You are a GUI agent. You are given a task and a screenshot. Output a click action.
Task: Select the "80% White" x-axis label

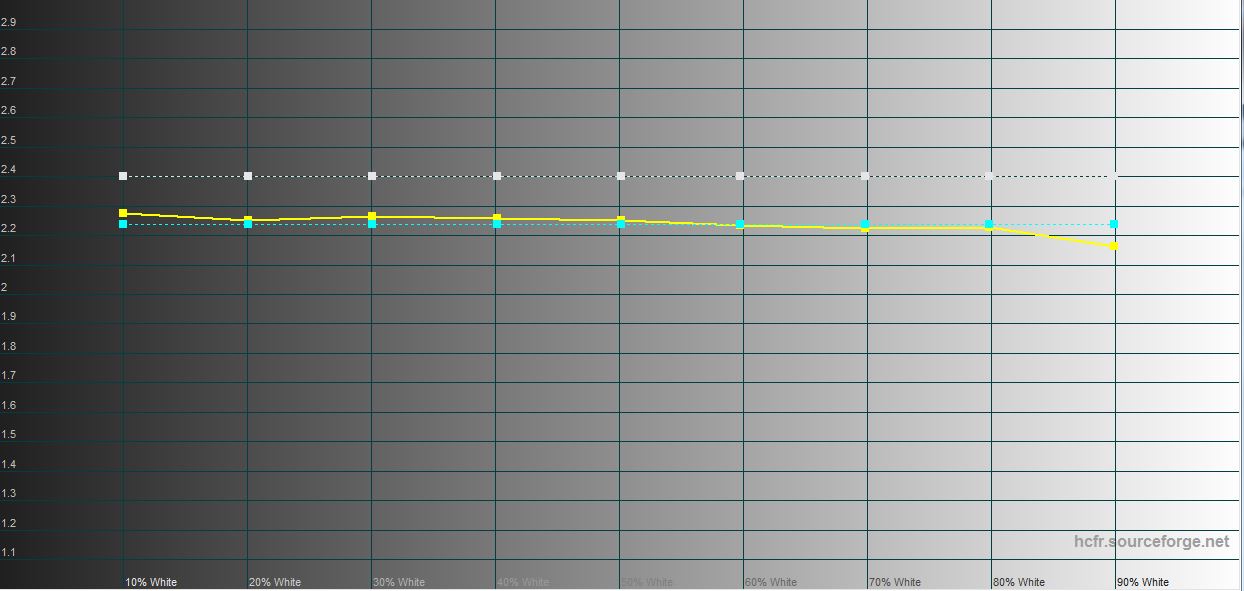(1019, 582)
